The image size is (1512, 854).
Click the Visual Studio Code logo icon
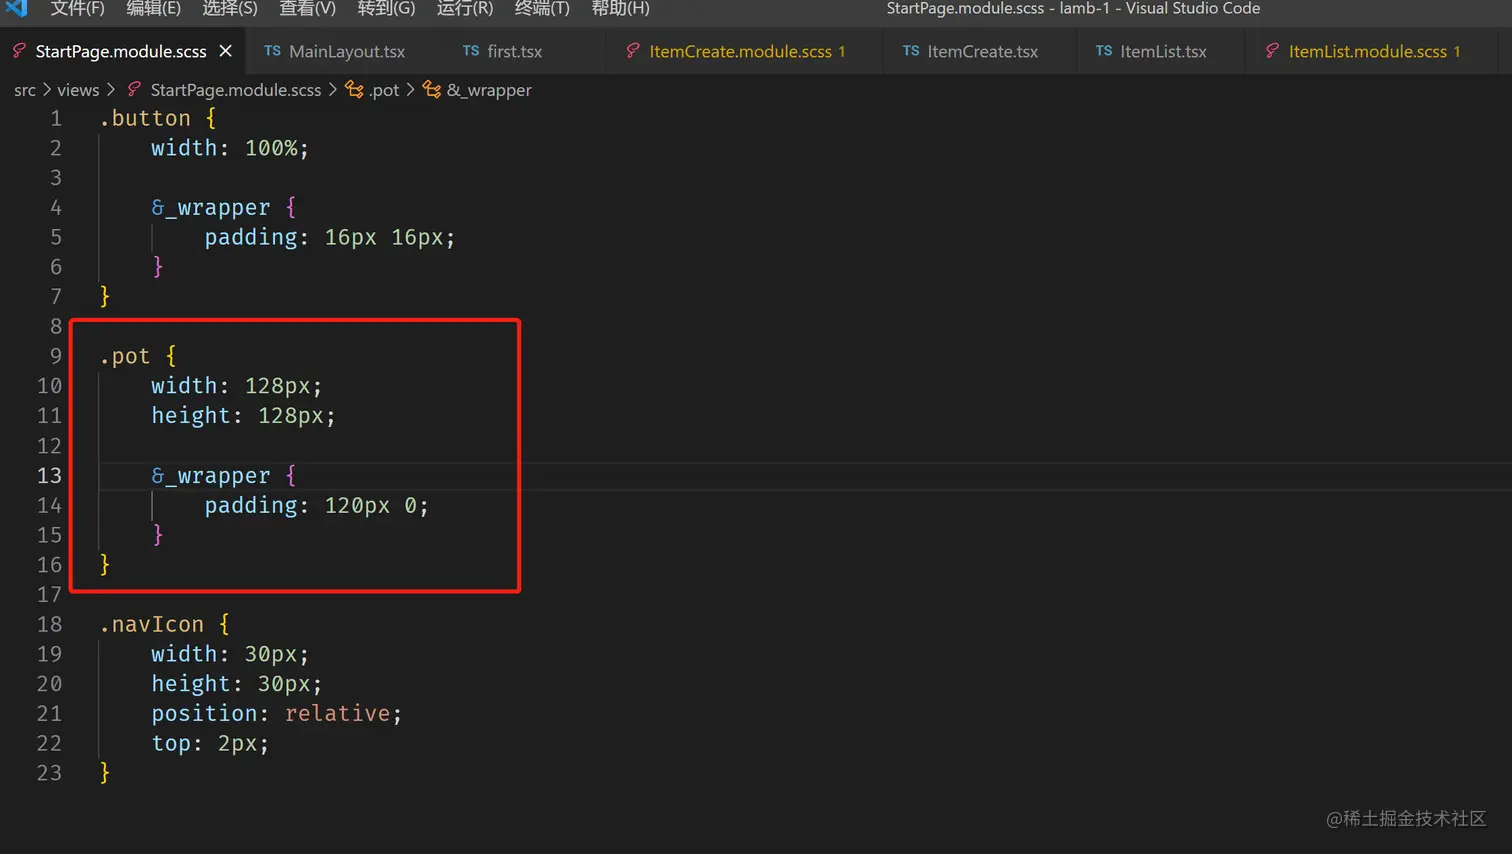coord(16,8)
